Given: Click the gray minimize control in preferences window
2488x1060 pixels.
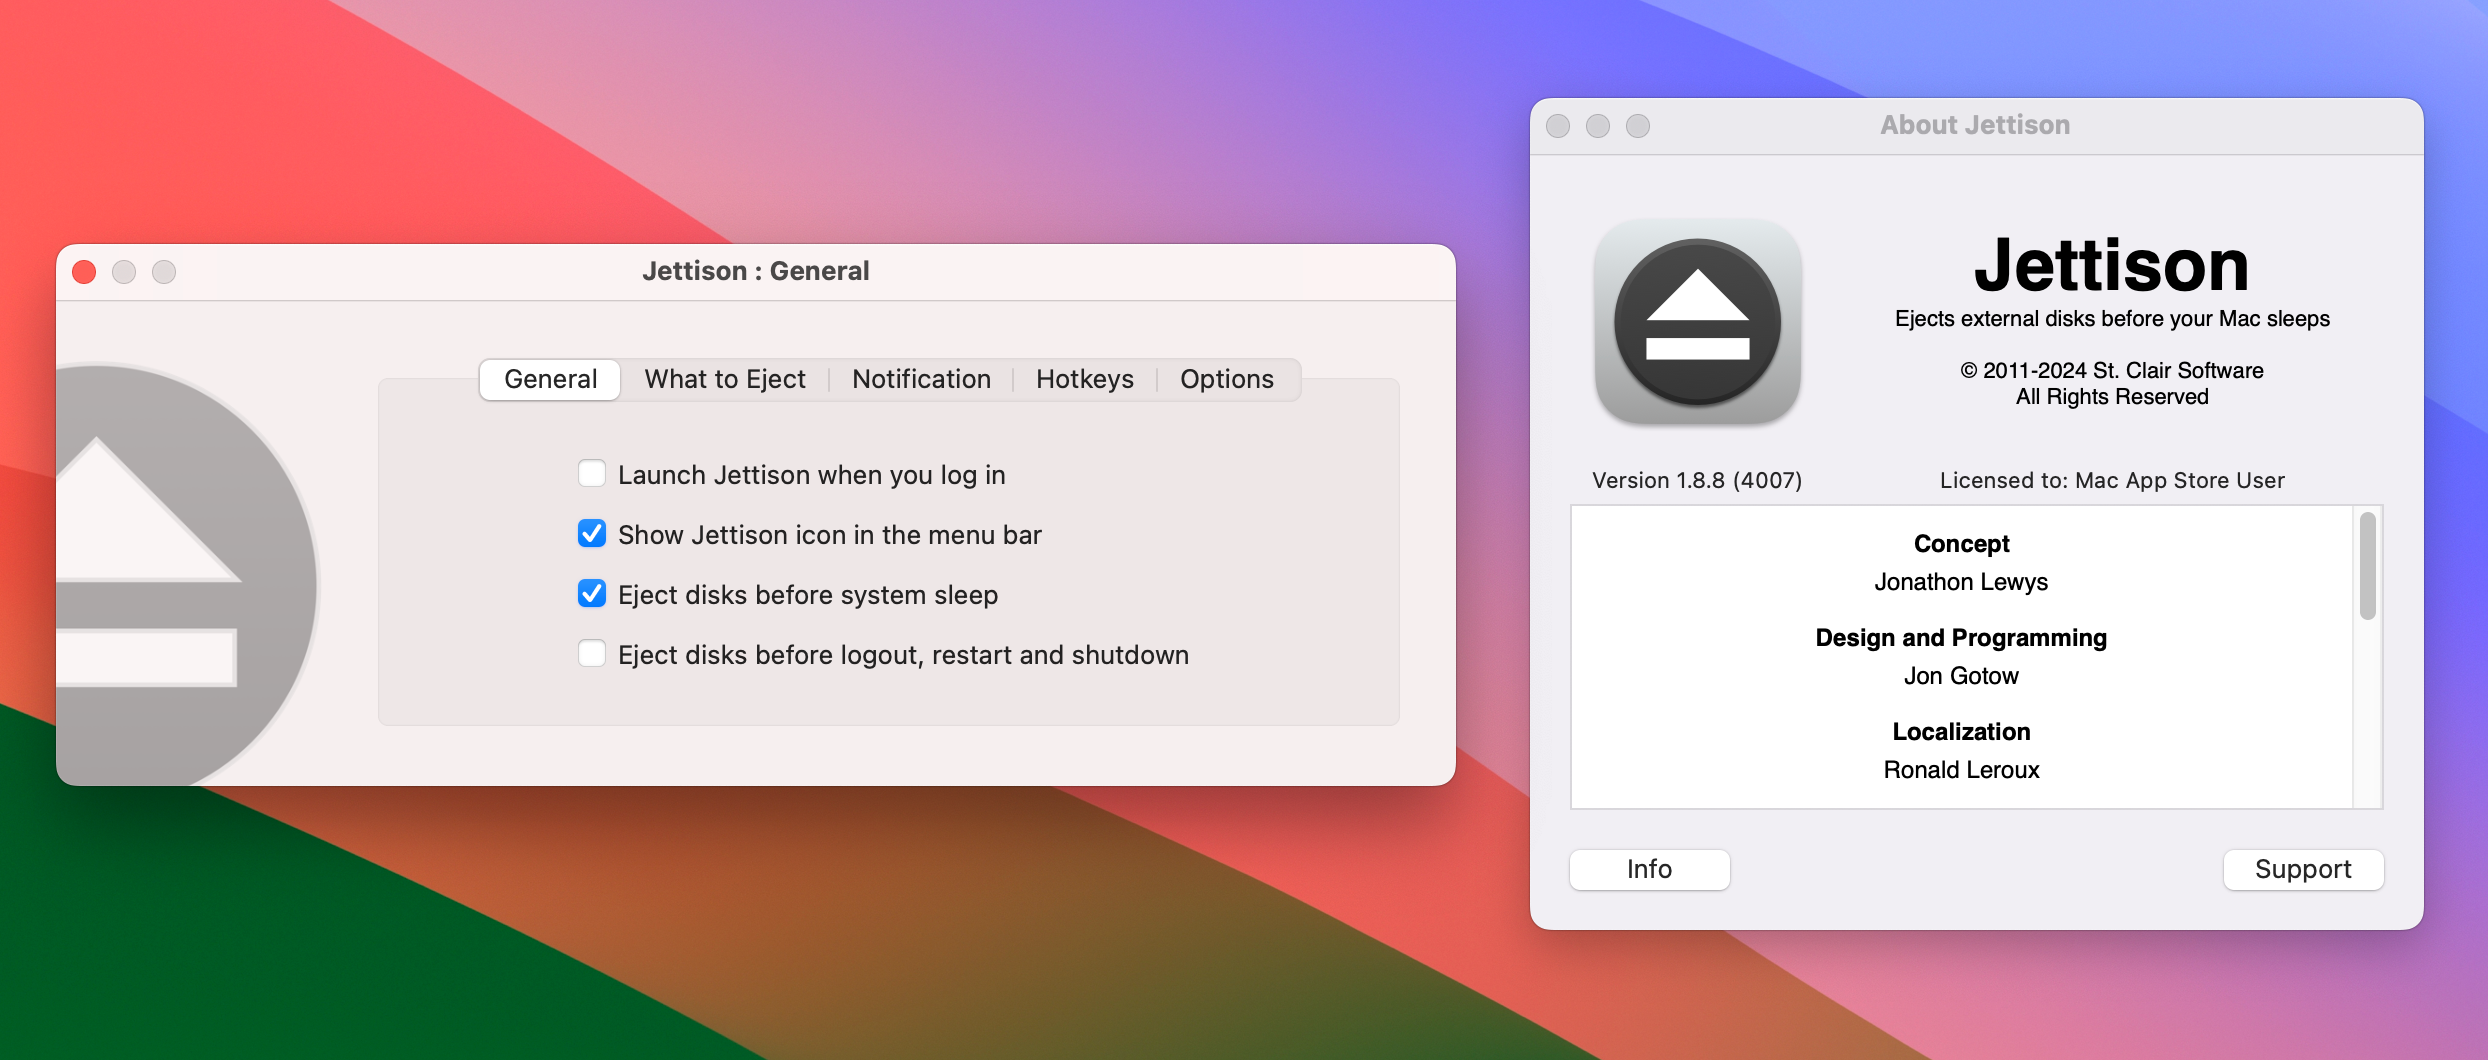Looking at the screenshot, I should (x=125, y=271).
